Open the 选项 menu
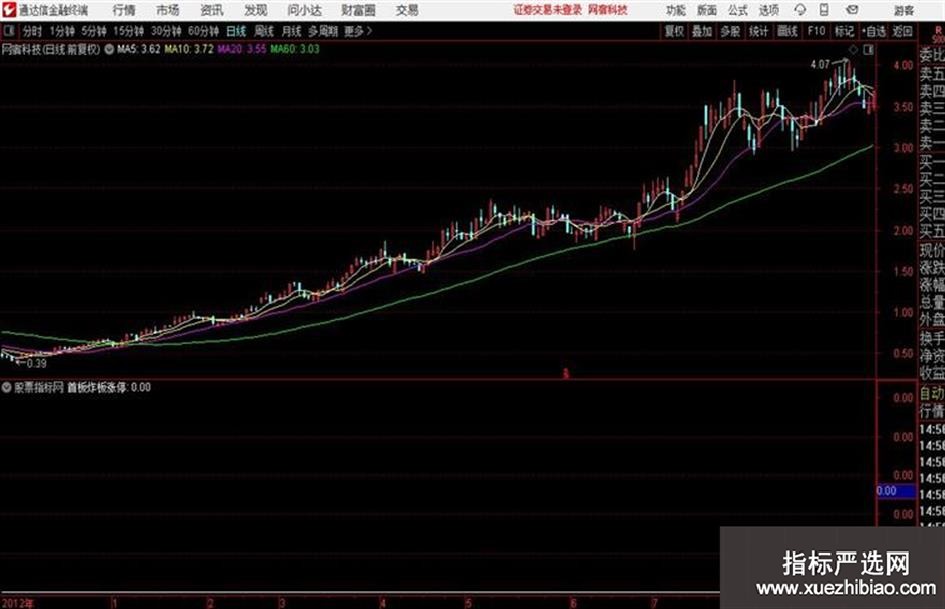This screenshot has height=609, width=945. tap(768, 10)
